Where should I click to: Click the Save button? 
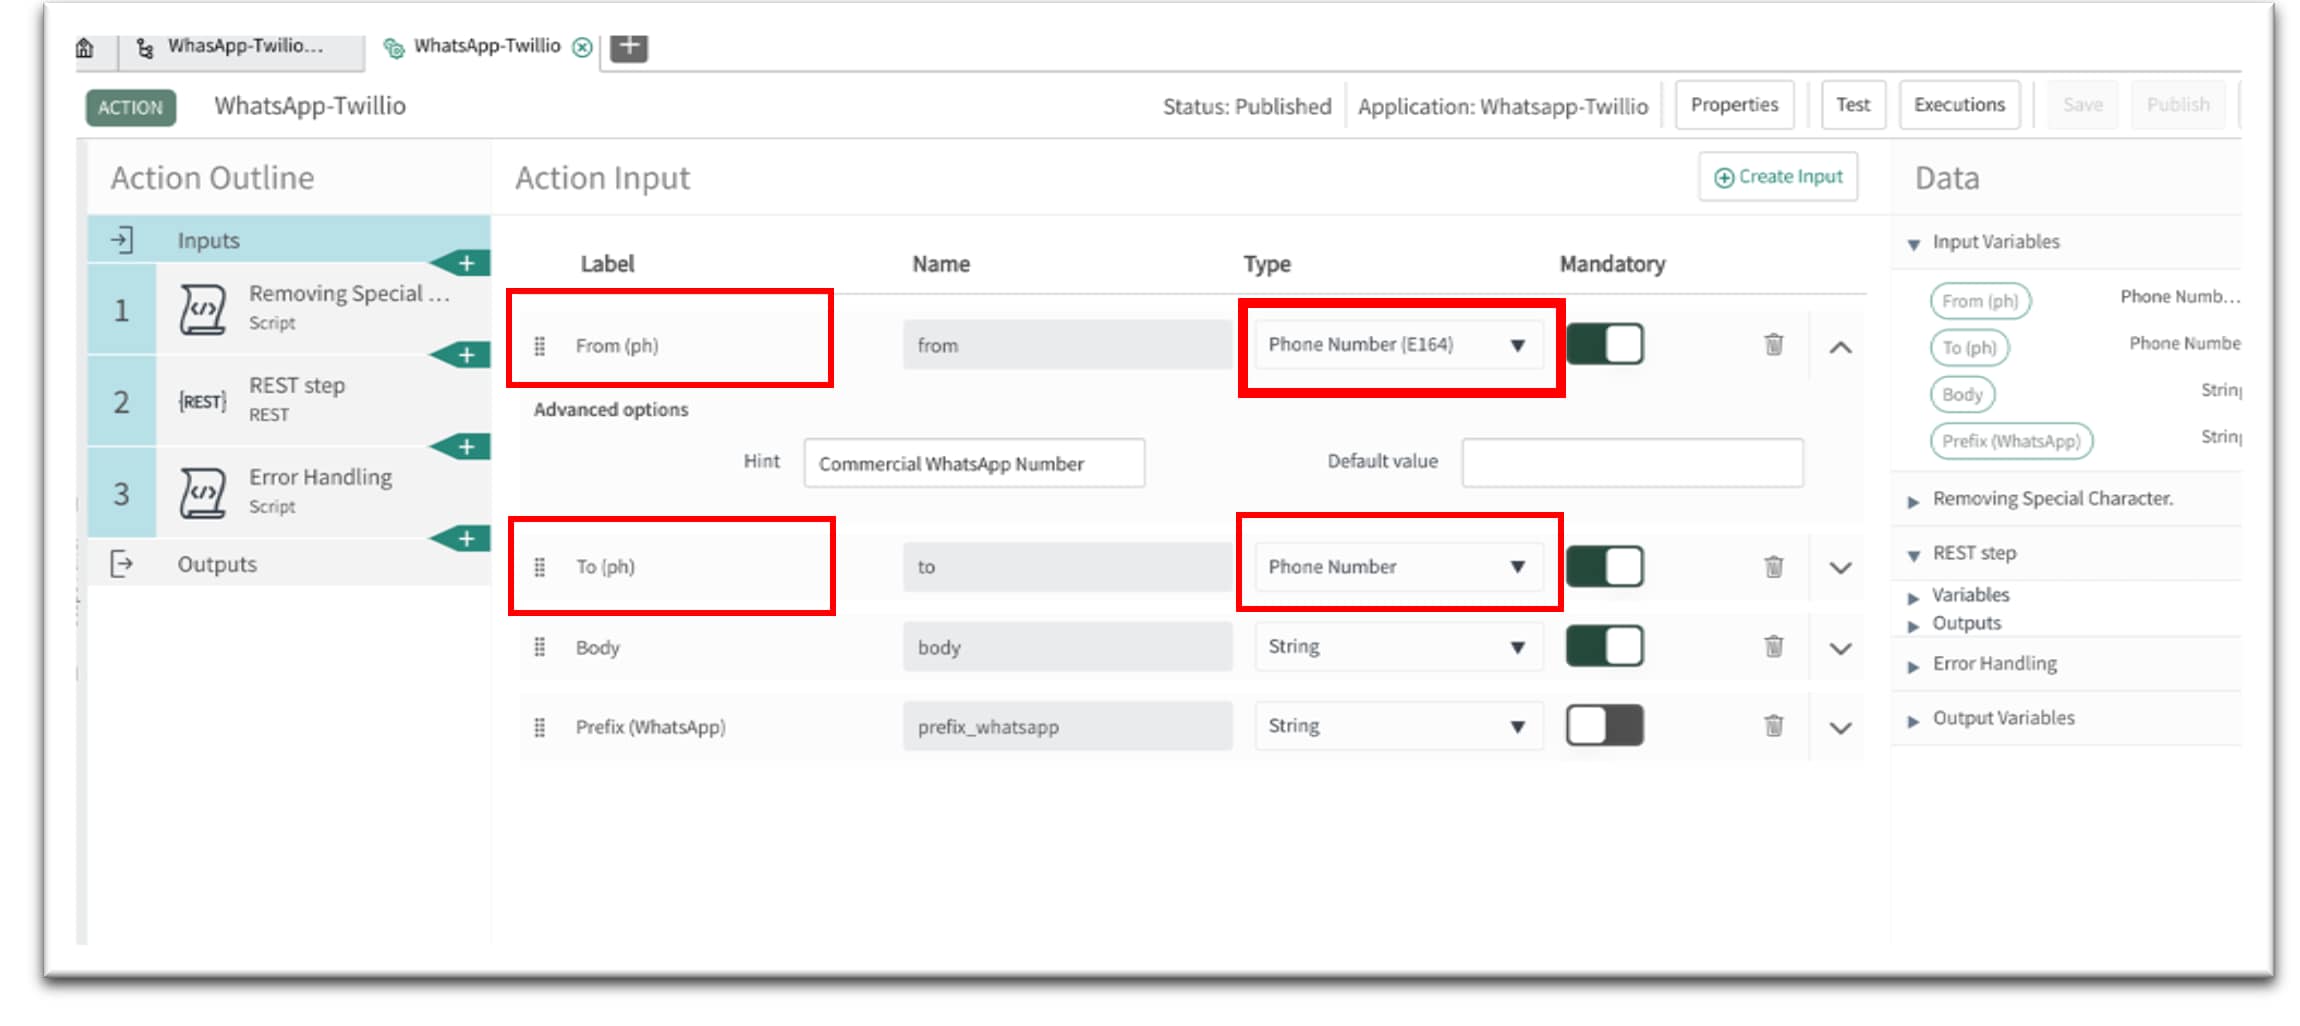[x=2083, y=105]
